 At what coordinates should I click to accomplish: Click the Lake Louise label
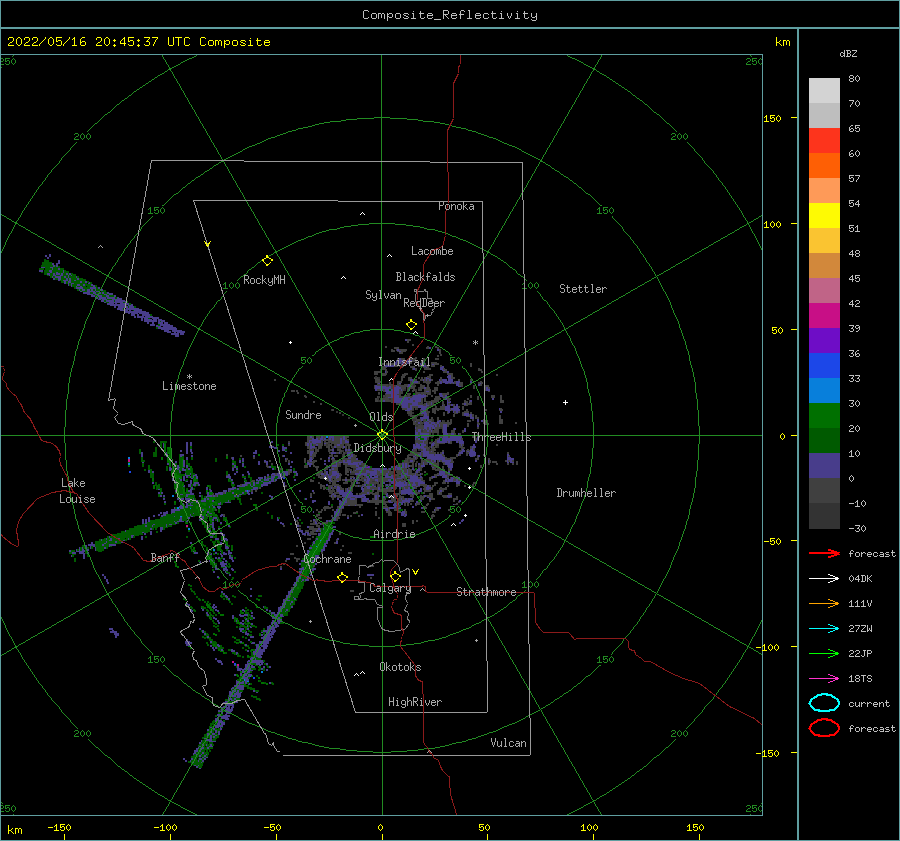point(77,491)
